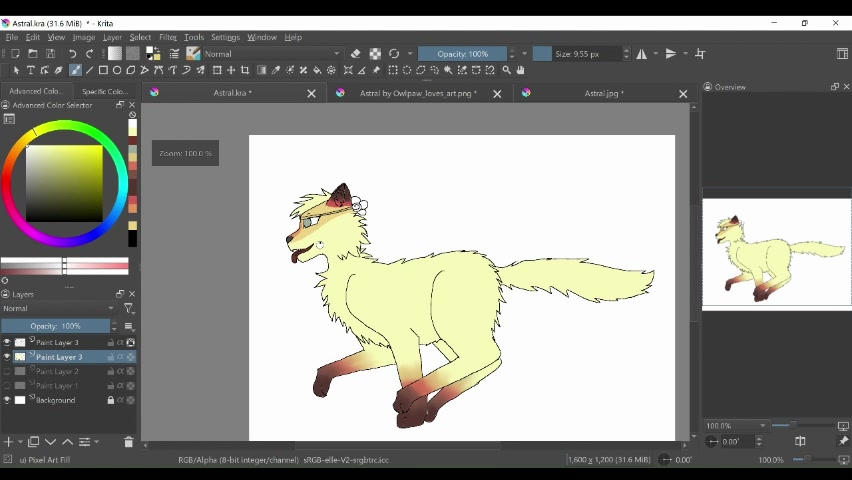Toggle wrap around mode

click(x=700, y=53)
